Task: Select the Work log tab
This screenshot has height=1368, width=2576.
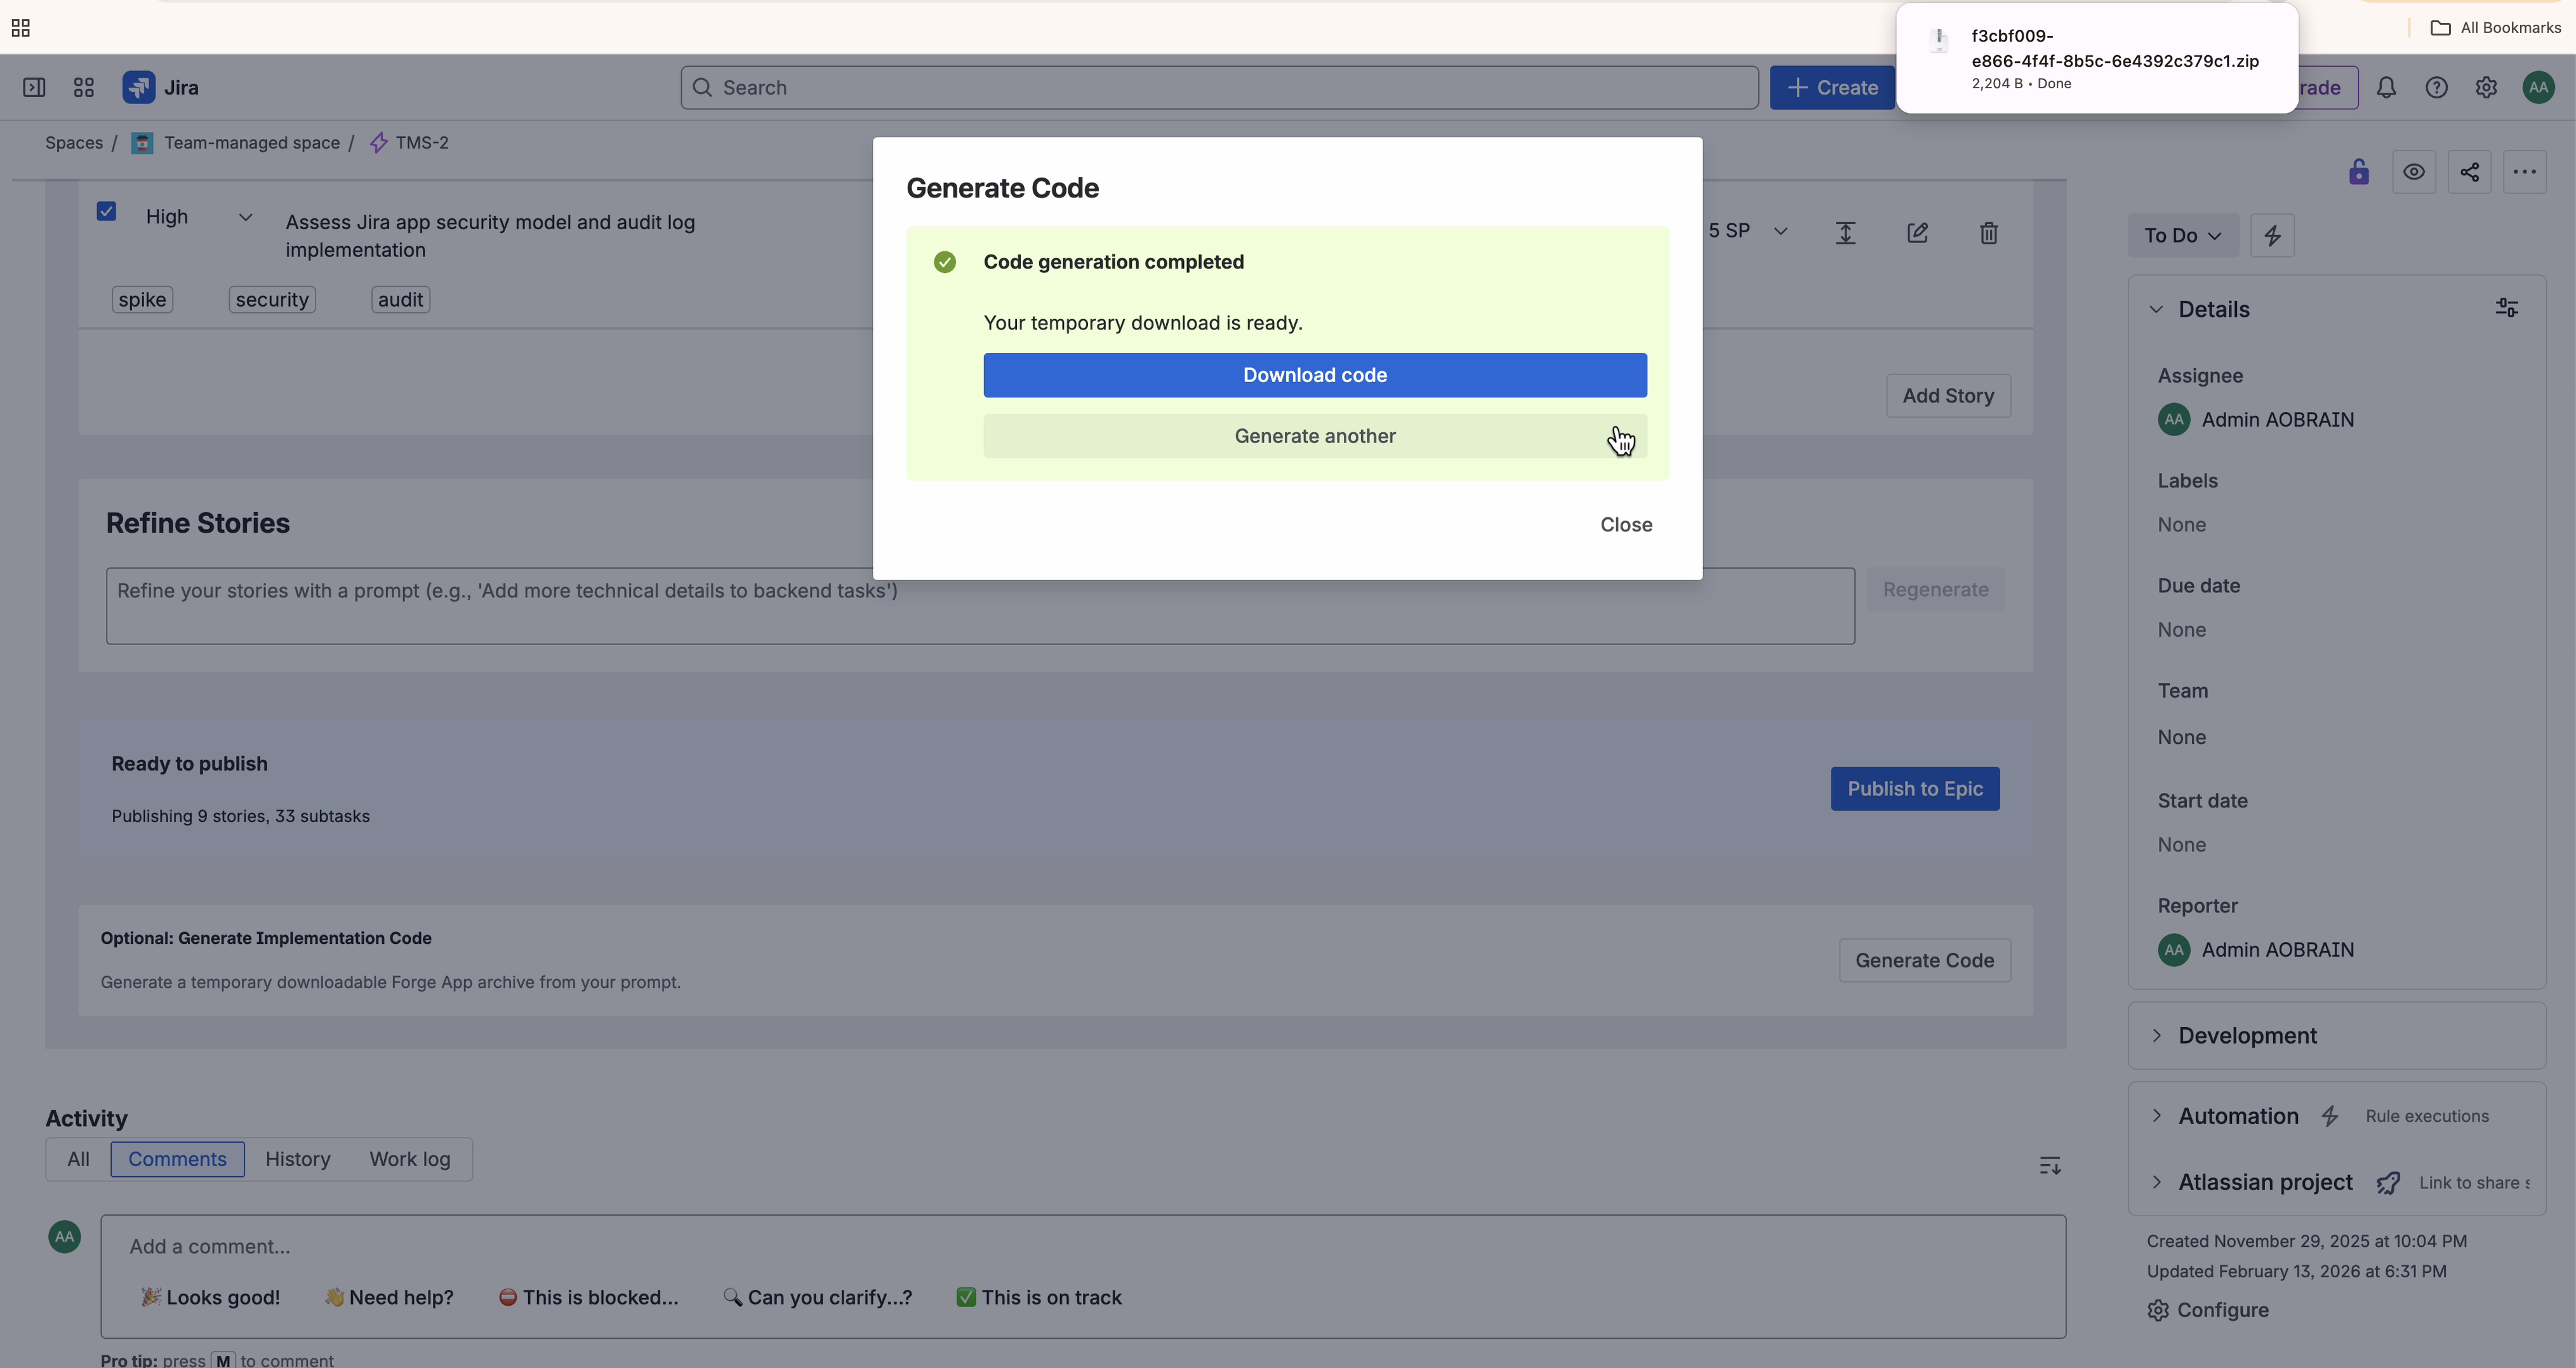Action: pyautogui.click(x=409, y=1159)
